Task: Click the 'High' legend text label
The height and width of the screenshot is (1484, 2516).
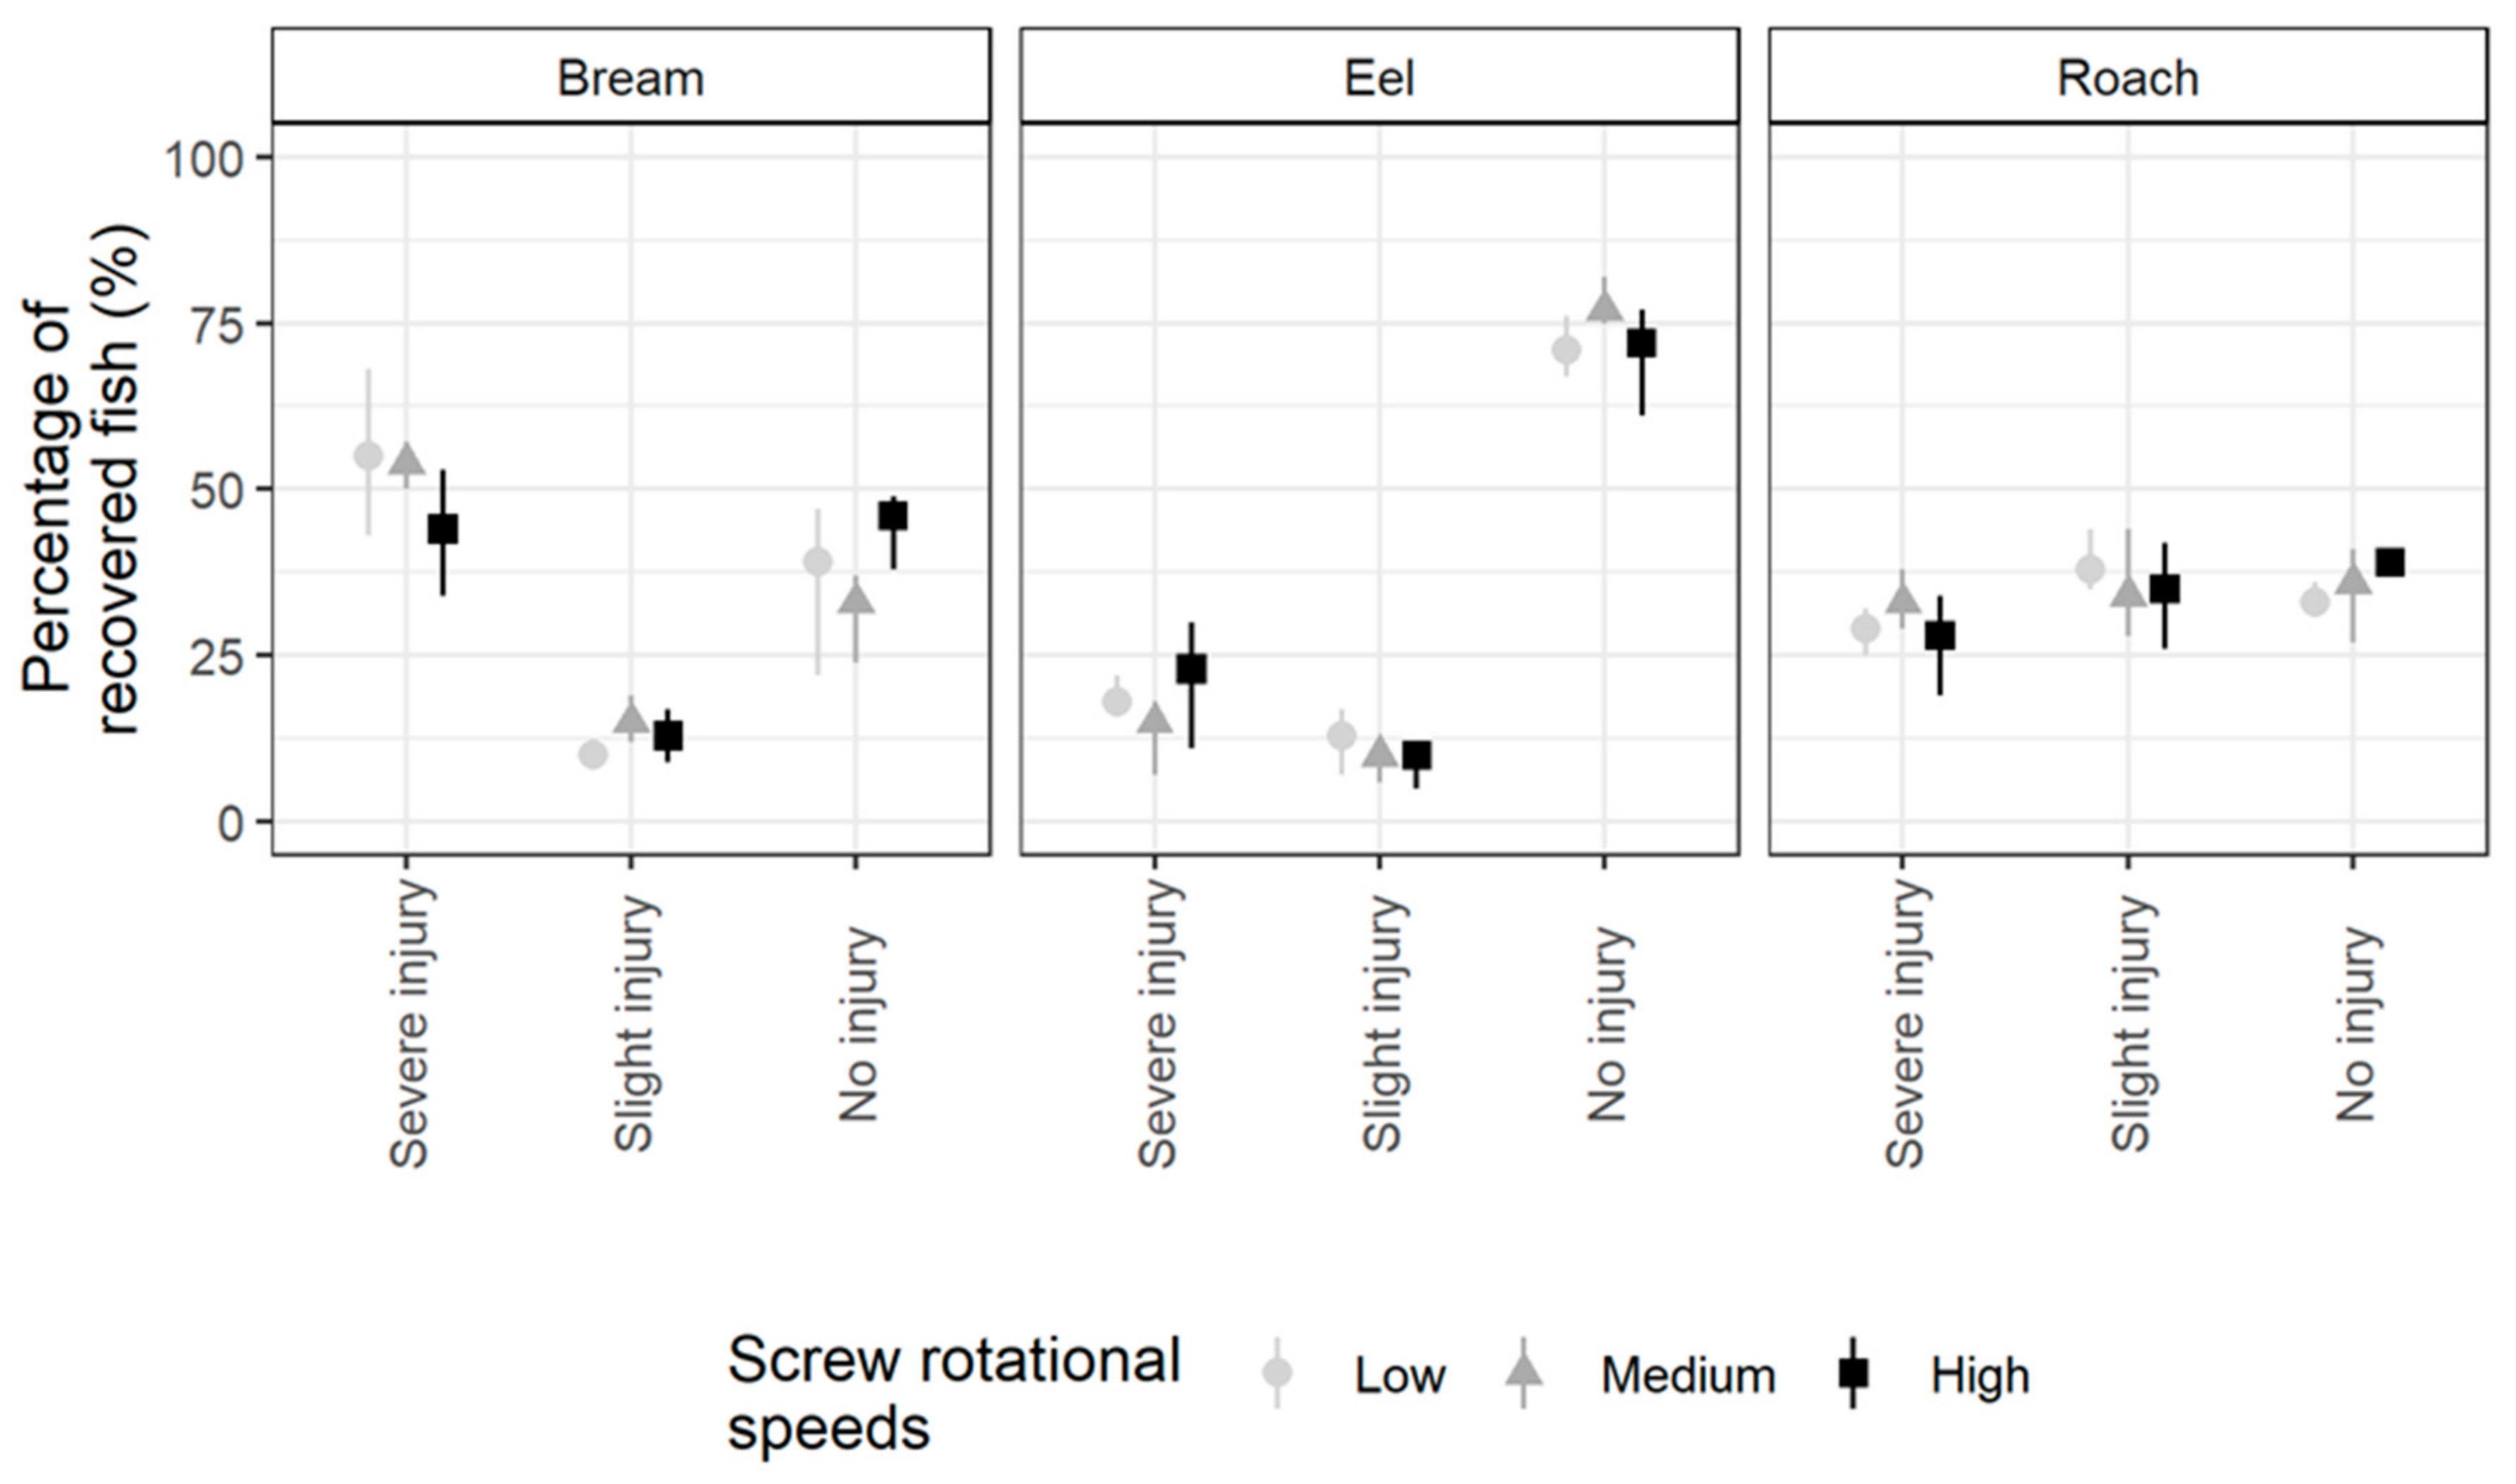Action: tap(1980, 1376)
